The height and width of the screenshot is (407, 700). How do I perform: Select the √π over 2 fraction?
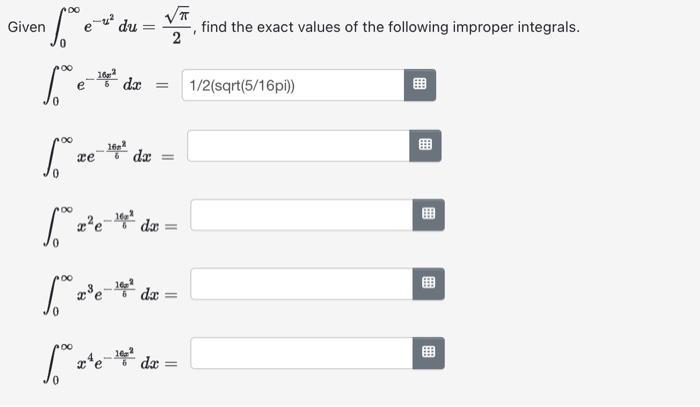[176, 26]
